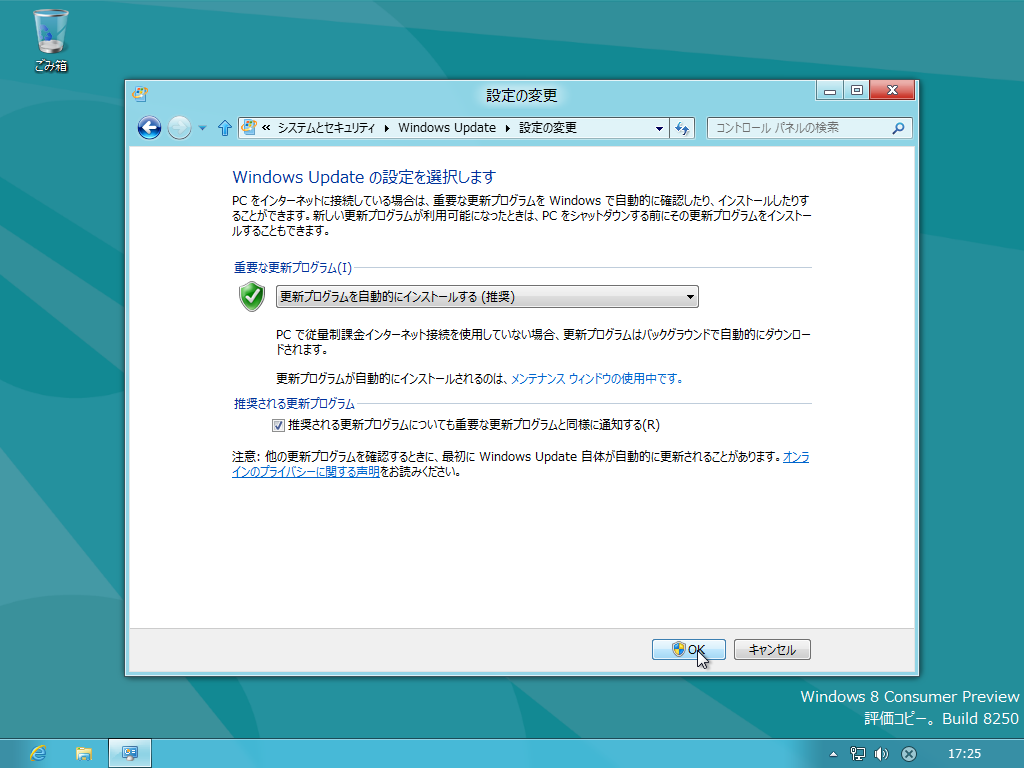Maximize the 設定の変更 window
Screen dimensions: 1024x768
tap(857, 91)
